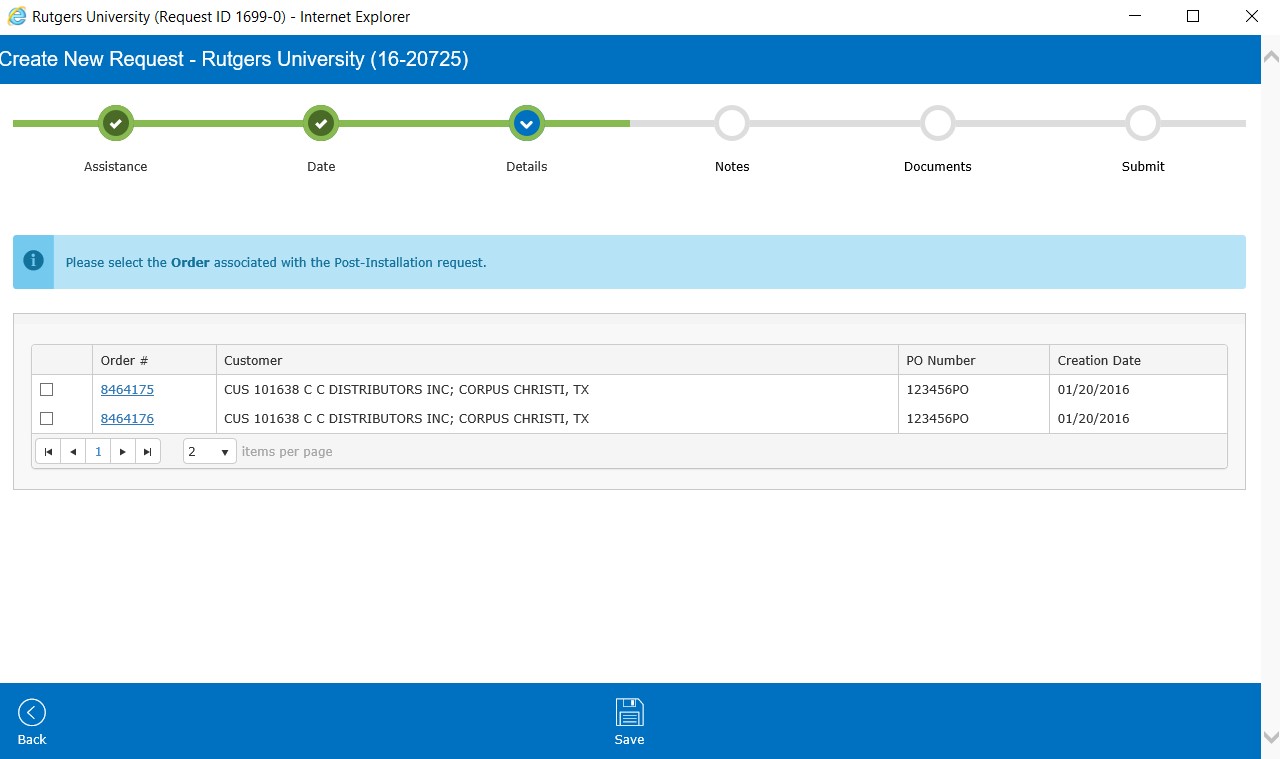This screenshot has height=759, width=1280.
Task: Click the 'items per page' label
Action: [x=287, y=452]
